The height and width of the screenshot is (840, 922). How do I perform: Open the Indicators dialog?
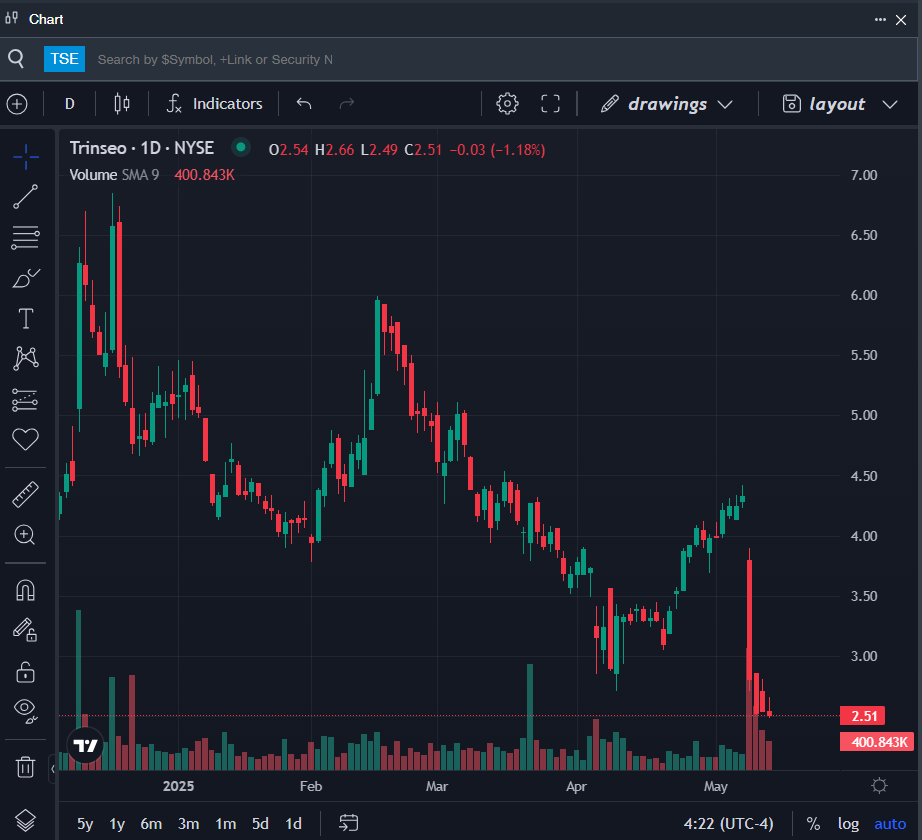point(214,104)
